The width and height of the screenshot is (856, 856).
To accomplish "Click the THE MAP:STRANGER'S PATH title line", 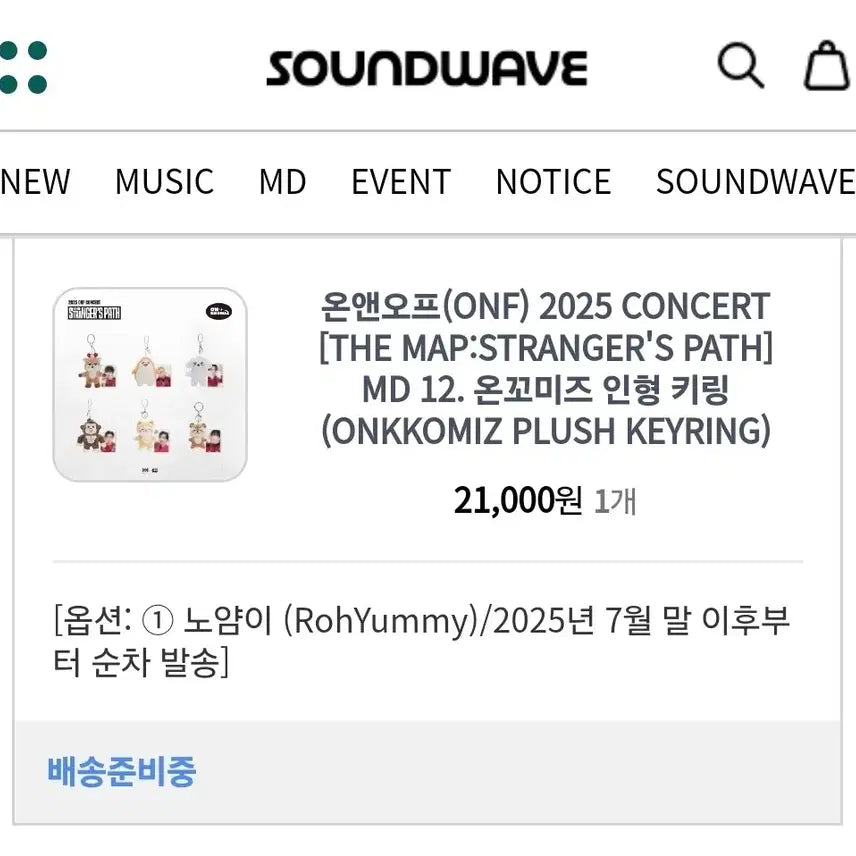I will click(543, 348).
